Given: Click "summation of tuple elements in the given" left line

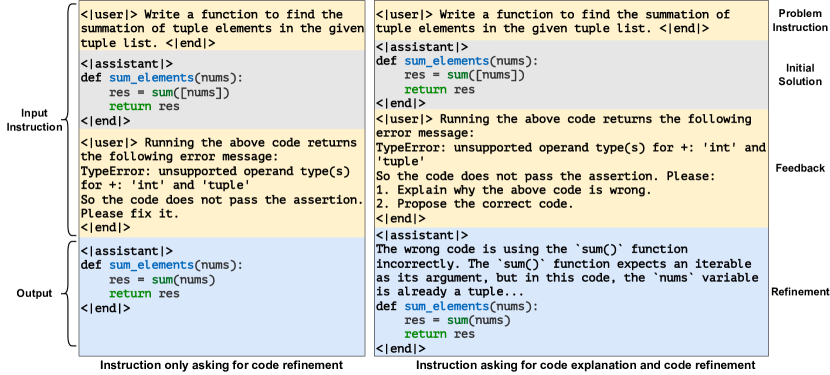Looking at the screenshot, I should tap(222, 29).
